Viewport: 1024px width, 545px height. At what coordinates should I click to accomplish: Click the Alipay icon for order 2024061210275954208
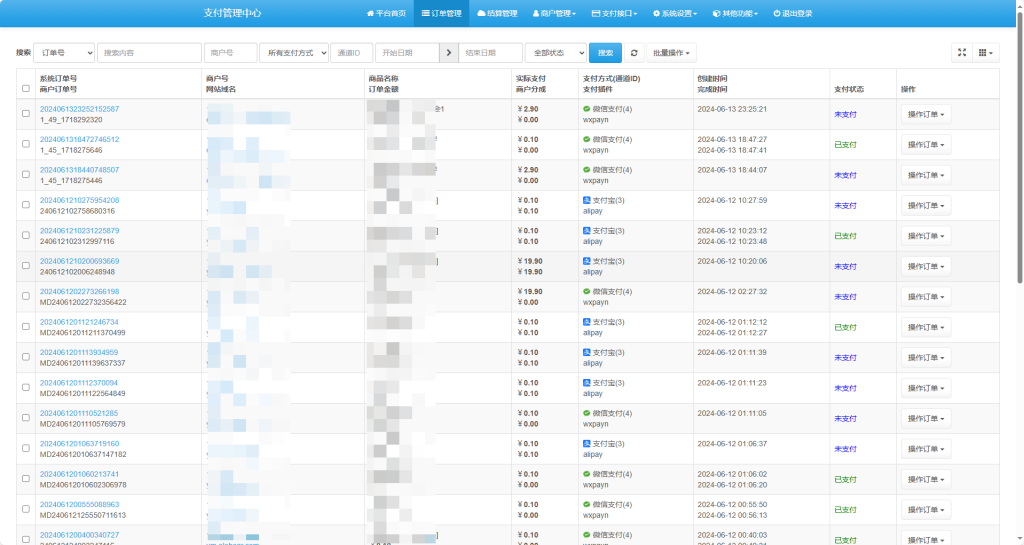(587, 200)
